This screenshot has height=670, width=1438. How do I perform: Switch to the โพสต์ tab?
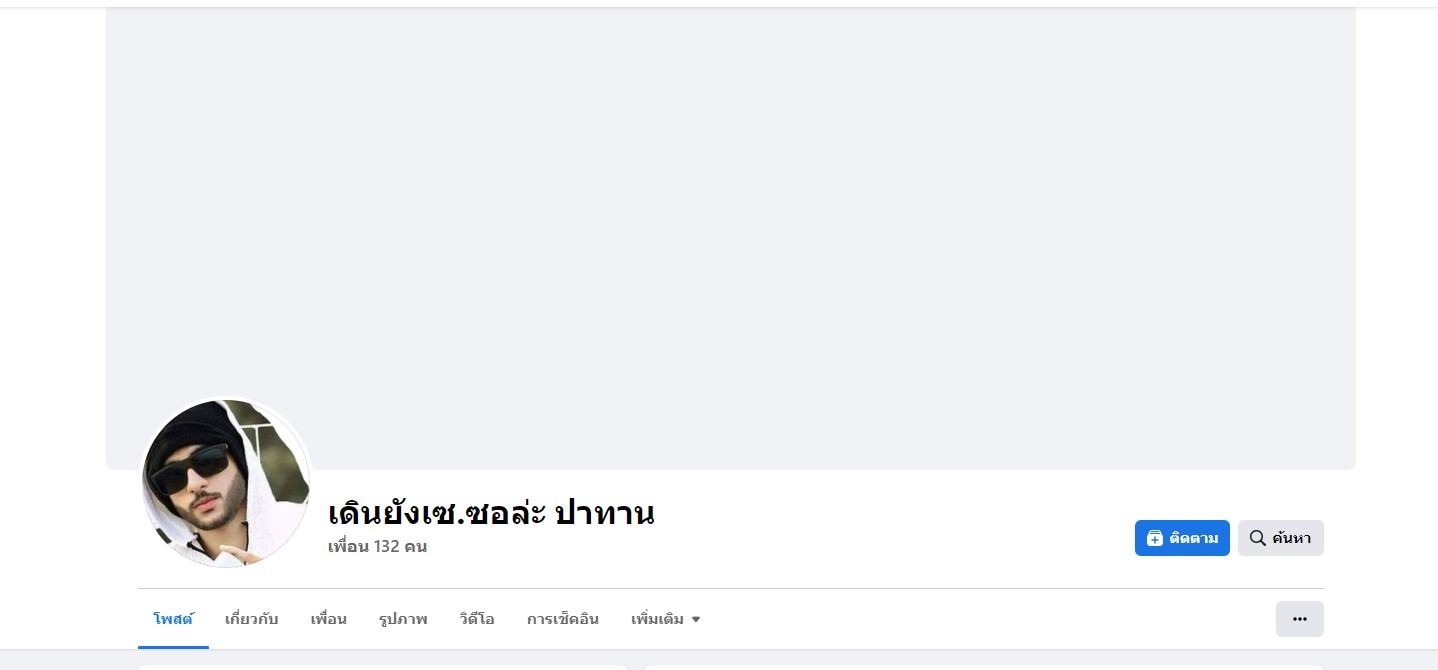pos(173,619)
